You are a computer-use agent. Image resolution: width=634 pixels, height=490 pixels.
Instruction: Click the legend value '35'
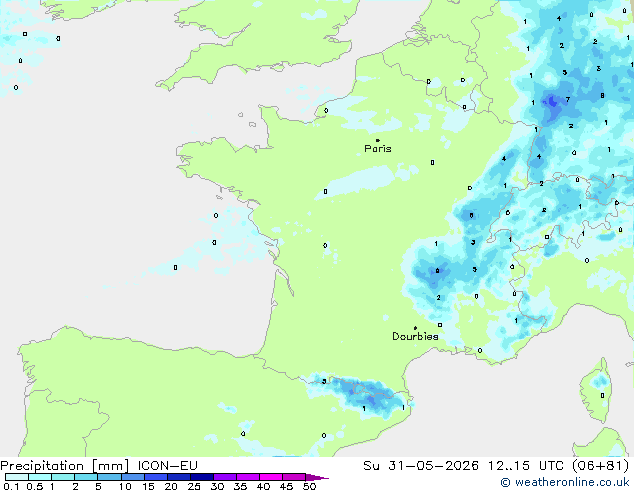(240, 486)
